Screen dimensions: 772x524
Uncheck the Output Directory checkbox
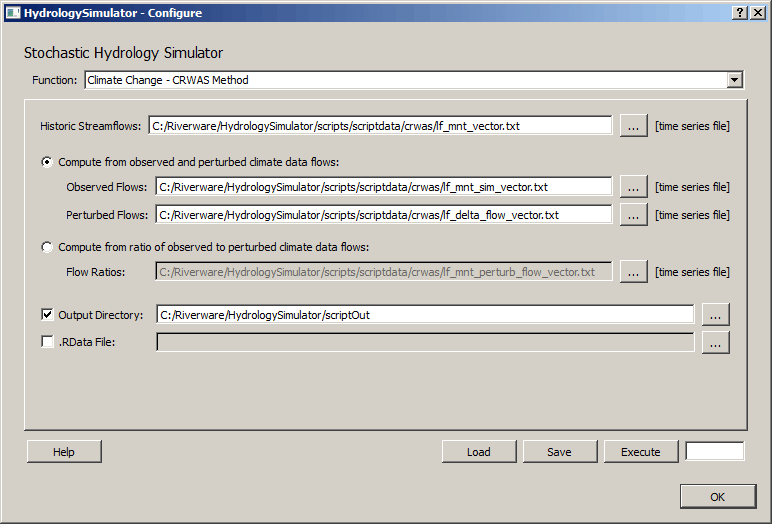click(x=47, y=314)
